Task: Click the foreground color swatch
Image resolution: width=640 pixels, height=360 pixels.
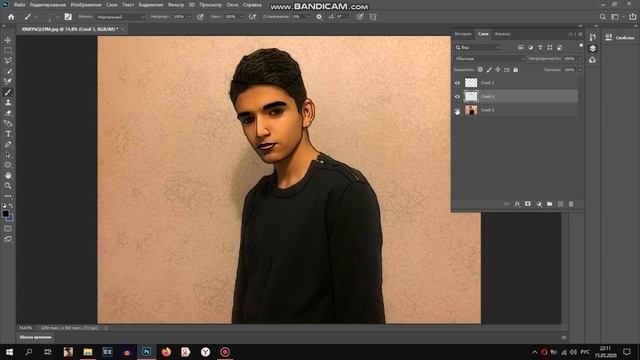Action: coord(5,213)
